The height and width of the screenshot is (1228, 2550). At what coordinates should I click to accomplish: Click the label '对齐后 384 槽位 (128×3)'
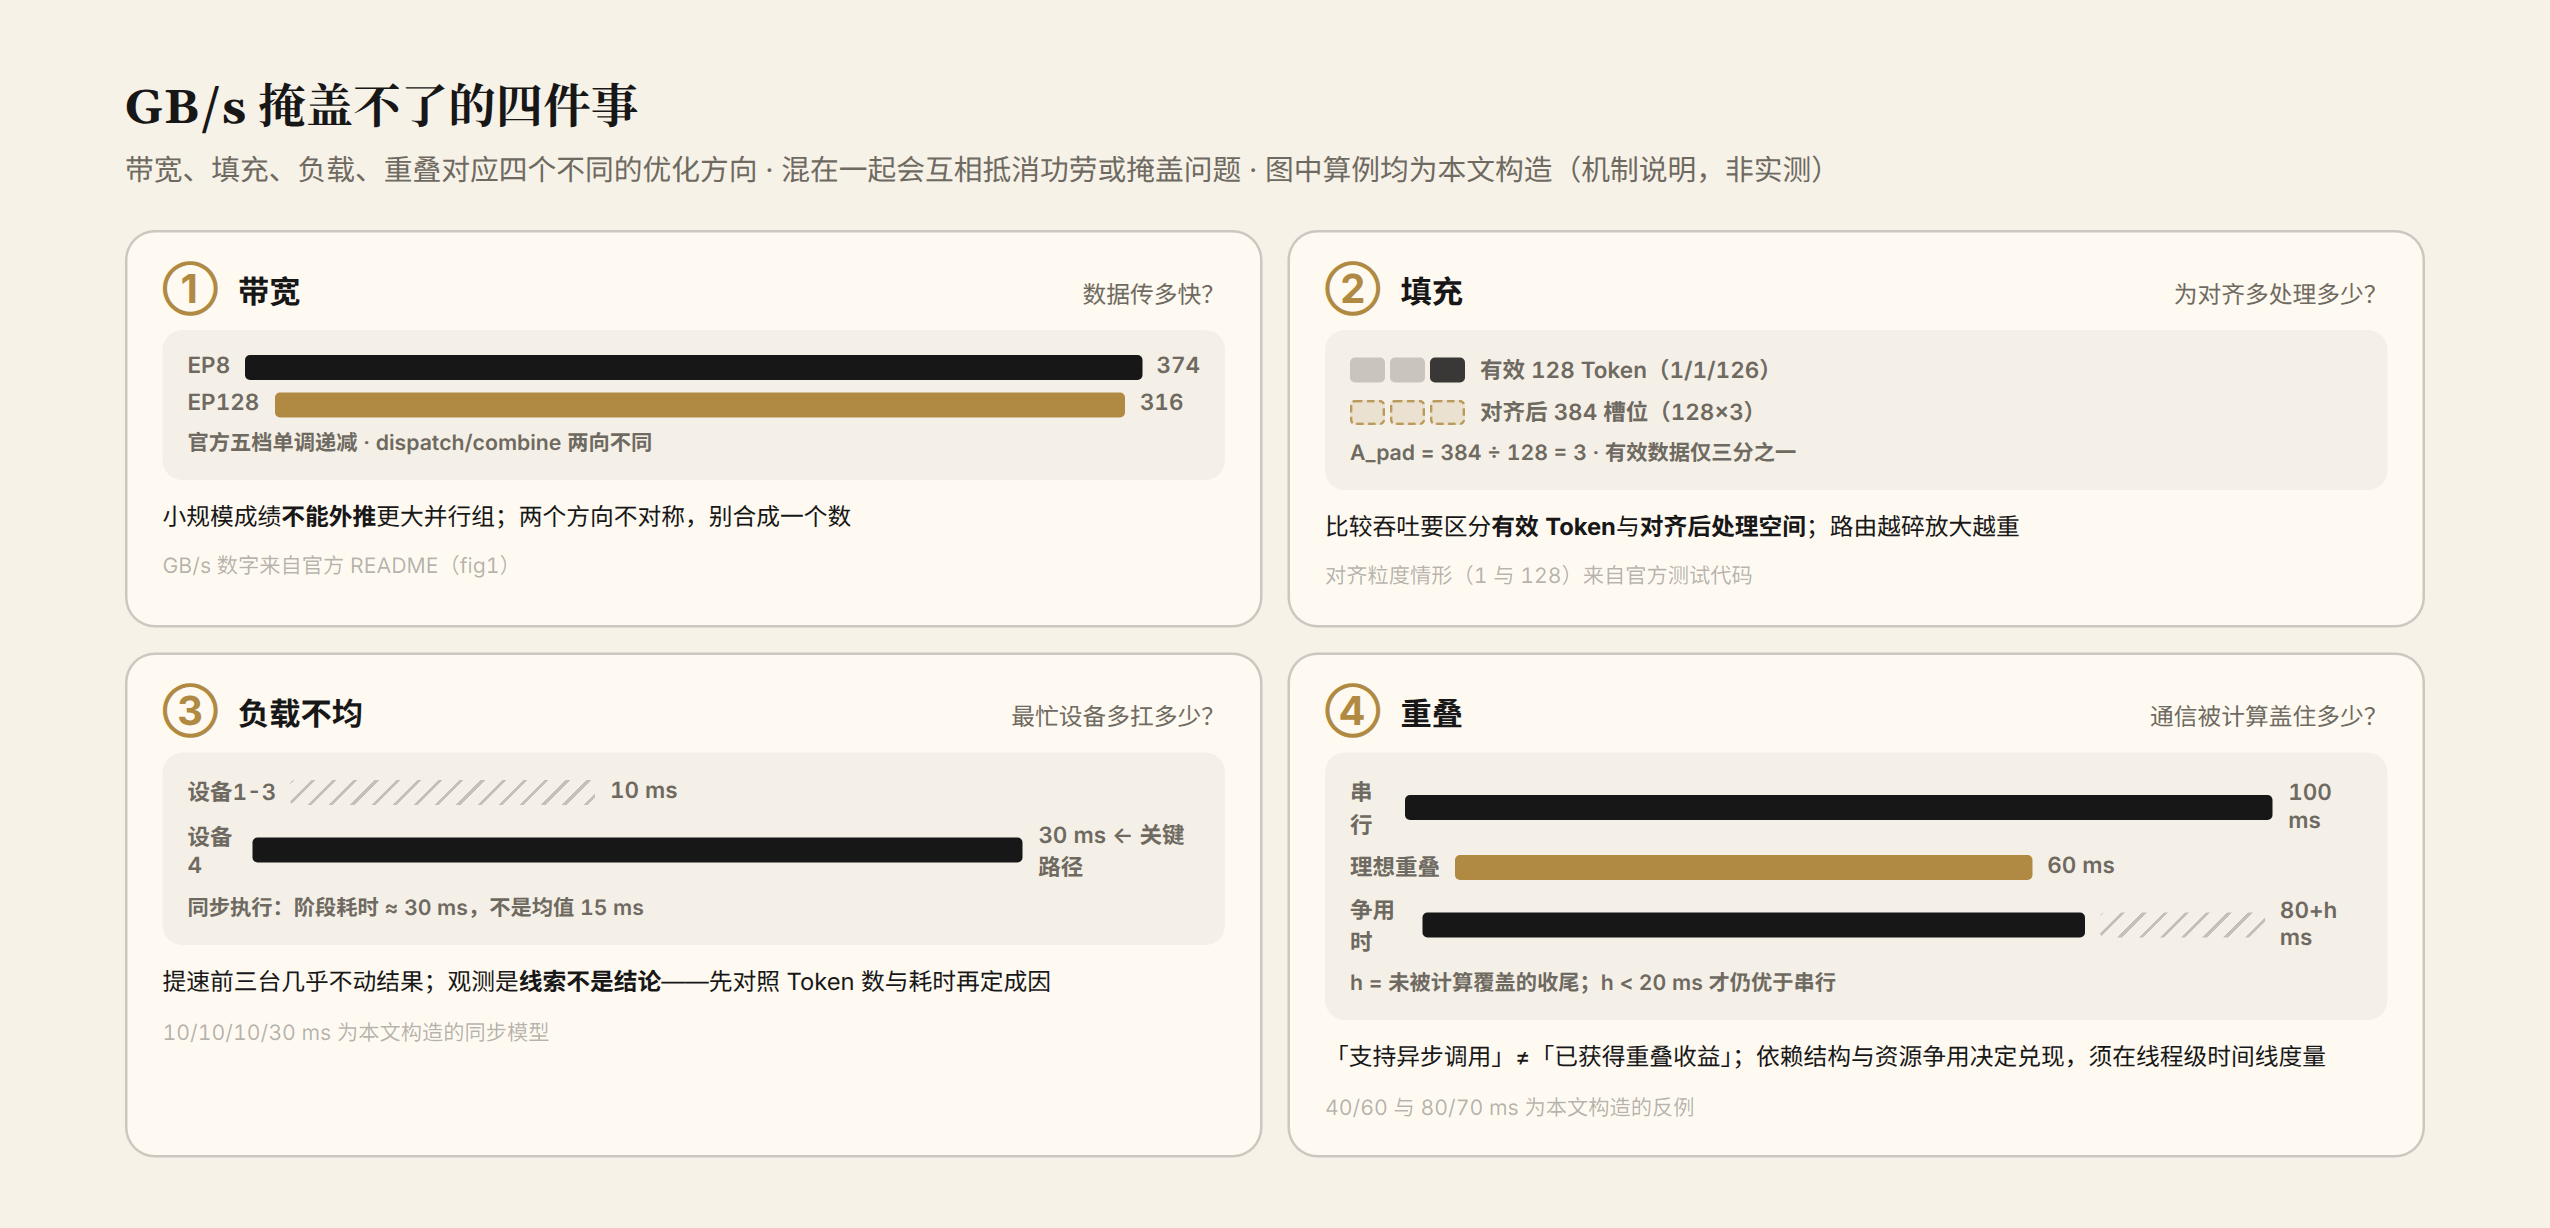[x=1618, y=412]
